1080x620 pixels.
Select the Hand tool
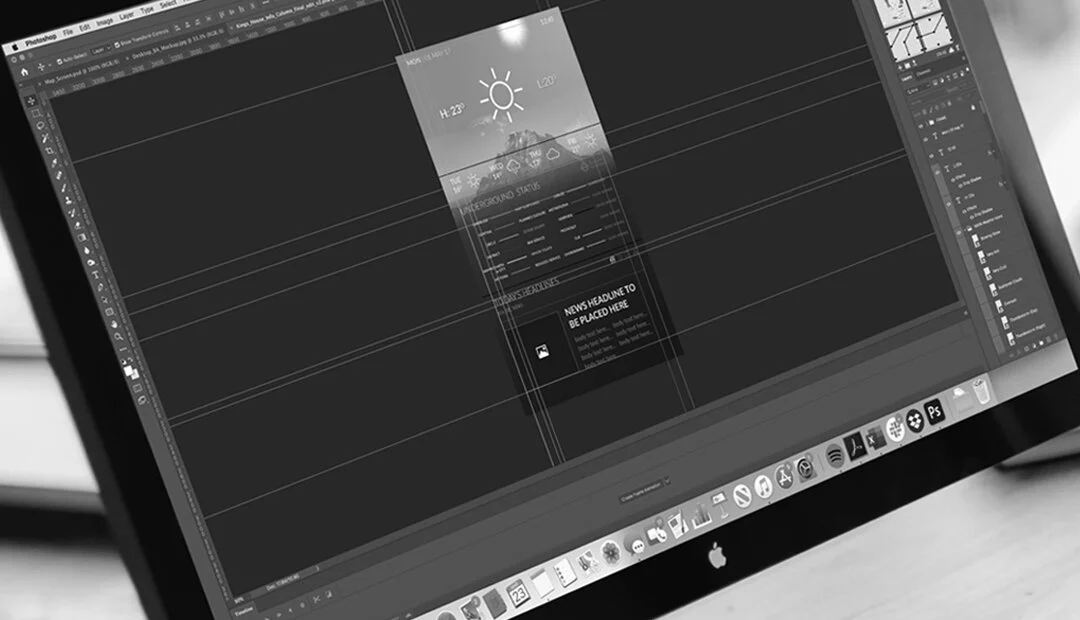tap(114, 324)
